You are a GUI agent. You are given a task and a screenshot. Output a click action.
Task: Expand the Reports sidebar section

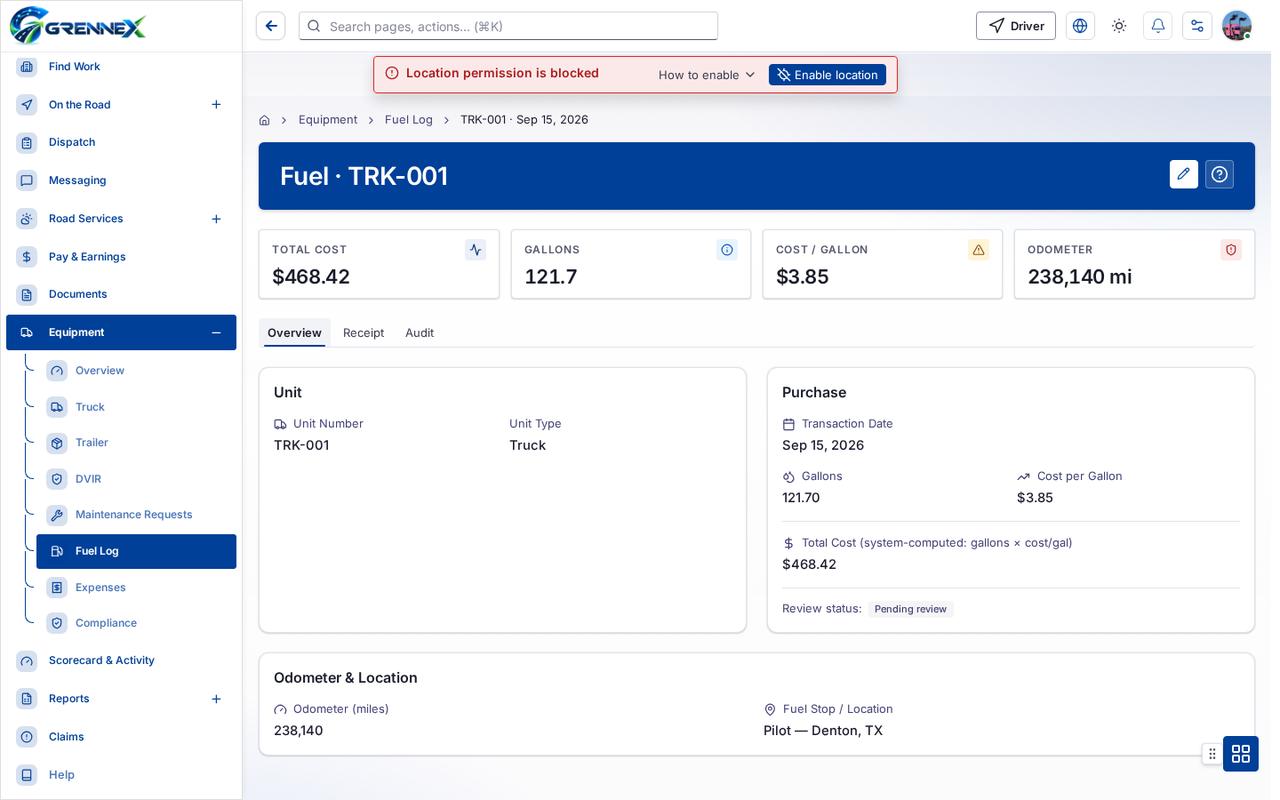pos(216,698)
